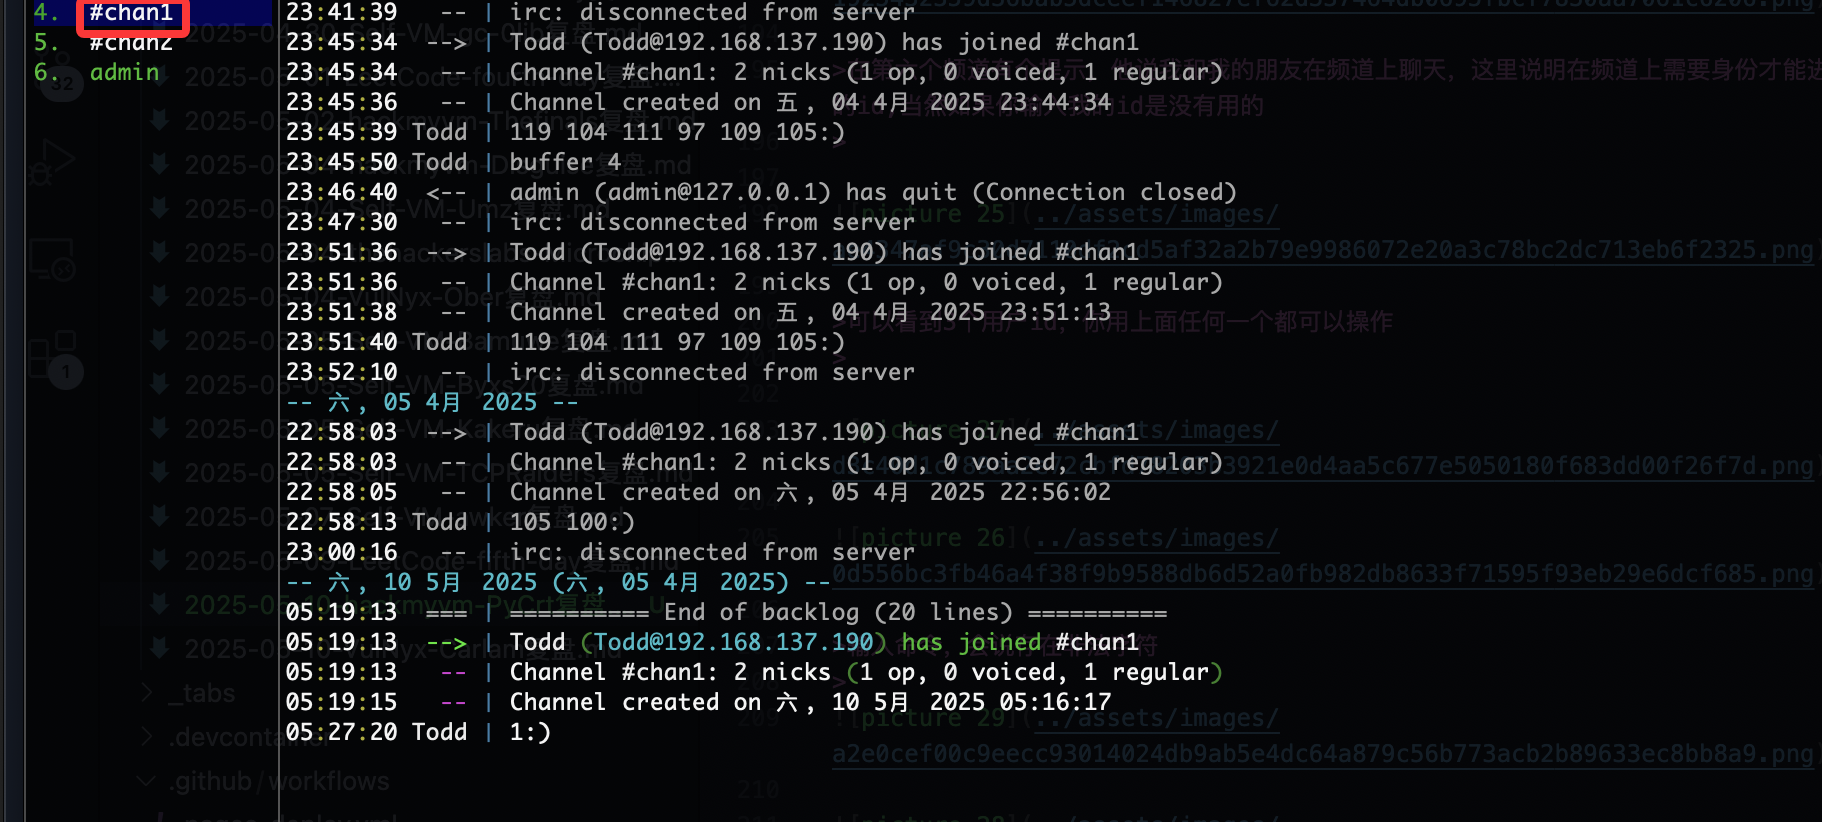Screen dimensions: 1822x822
Task: Open the faded Remote Explorer icon
Action: (x=52, y=260)
